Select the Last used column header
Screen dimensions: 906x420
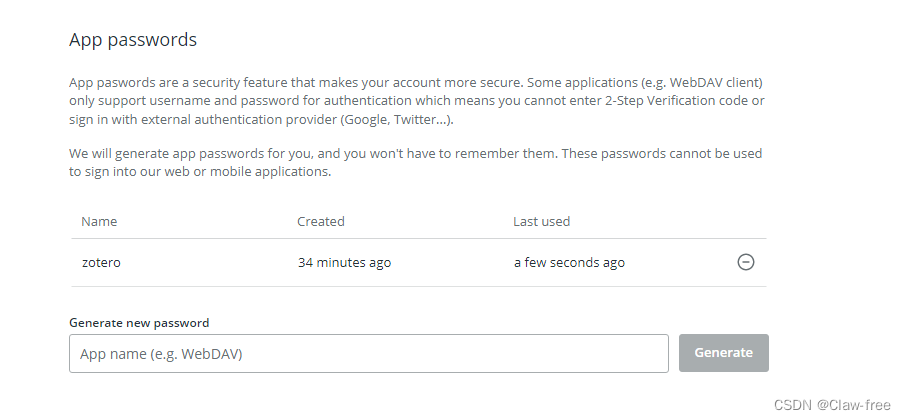tap(541, 221)
